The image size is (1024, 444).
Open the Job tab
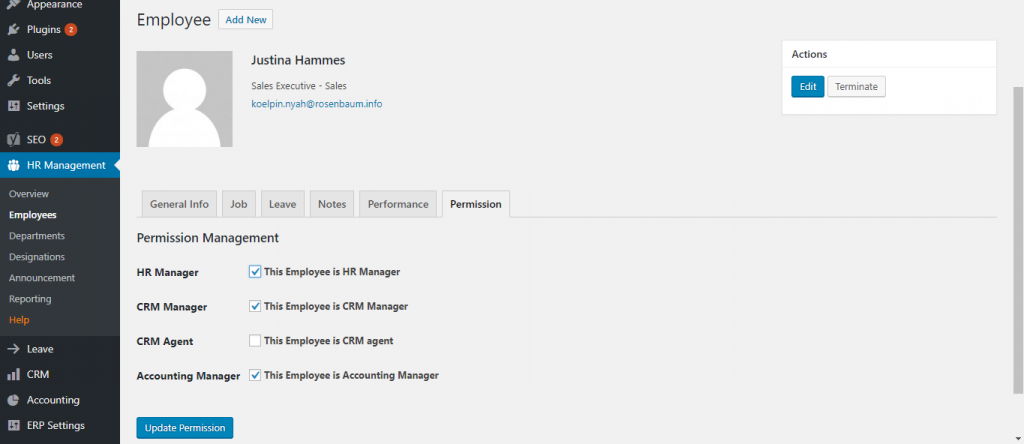[x=238, y=204]
